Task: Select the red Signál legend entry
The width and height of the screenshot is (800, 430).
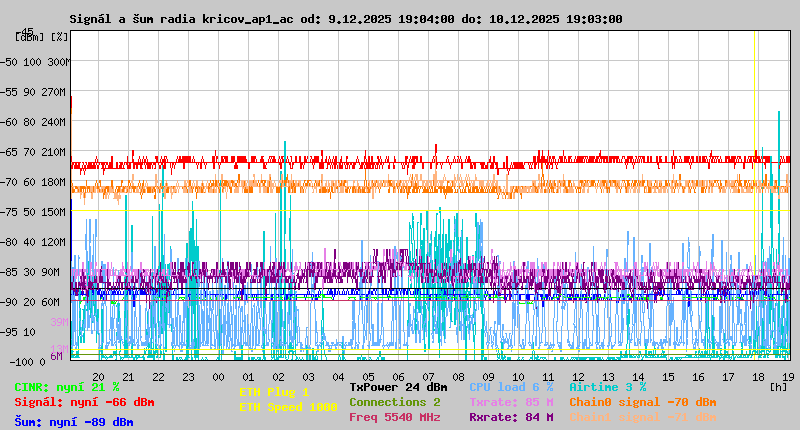Action: (x=84, y=402)
